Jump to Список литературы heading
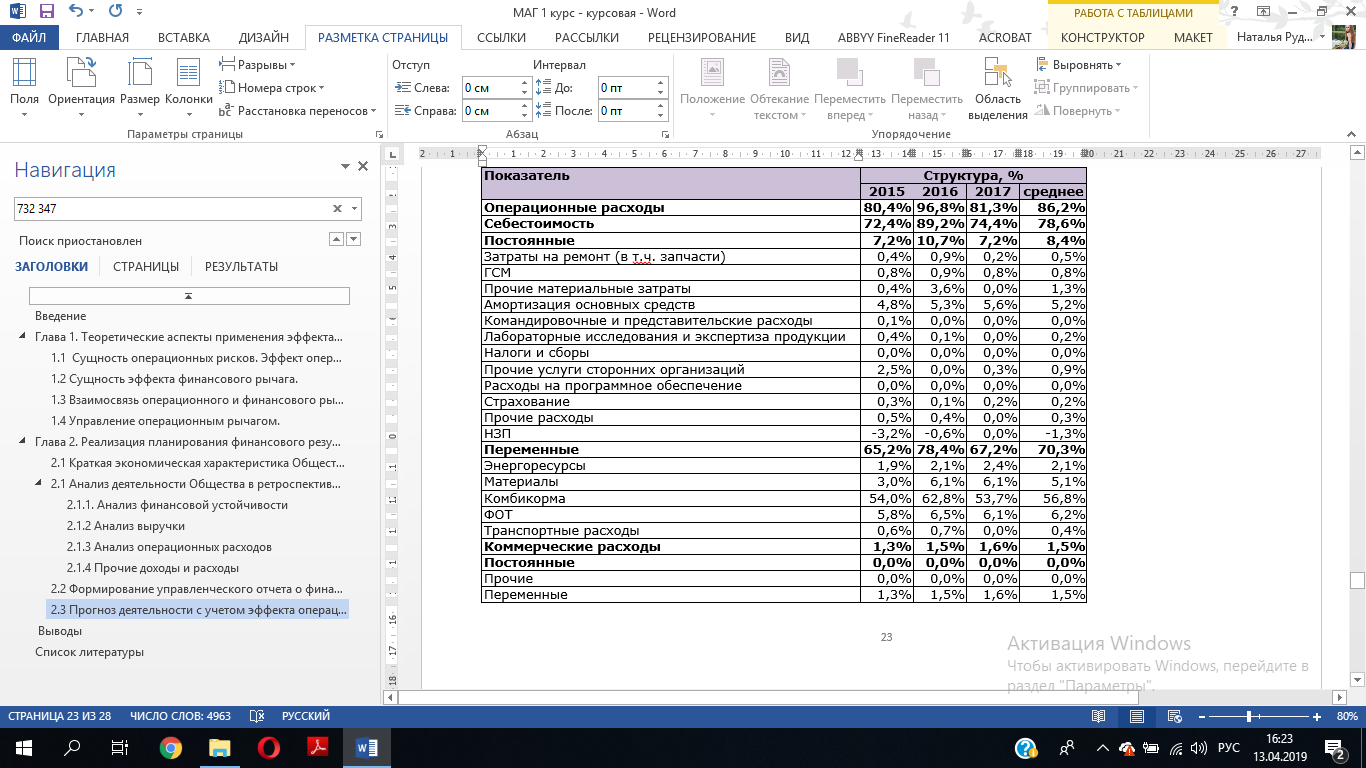Viewport: 1366px width, 768px height. click(x=89, y=652)
